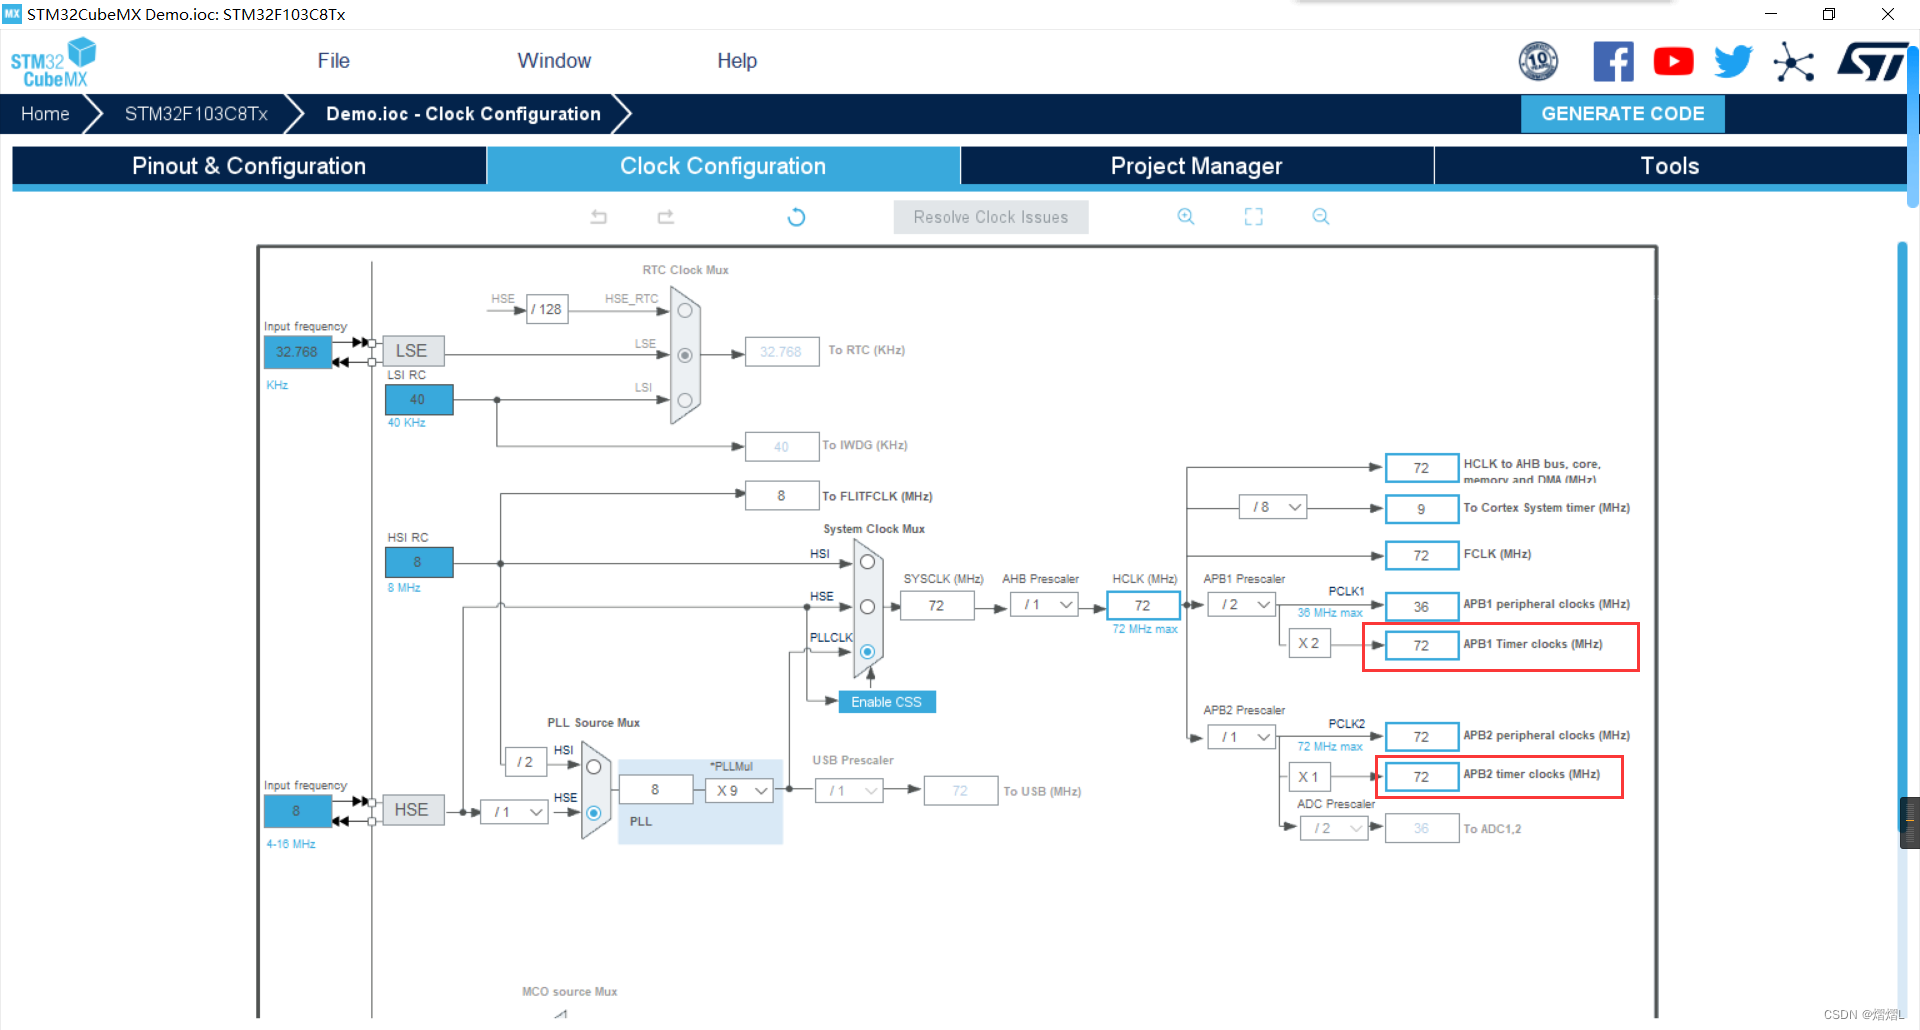Click the To FLITFCLK 8 field

[782, 496]
